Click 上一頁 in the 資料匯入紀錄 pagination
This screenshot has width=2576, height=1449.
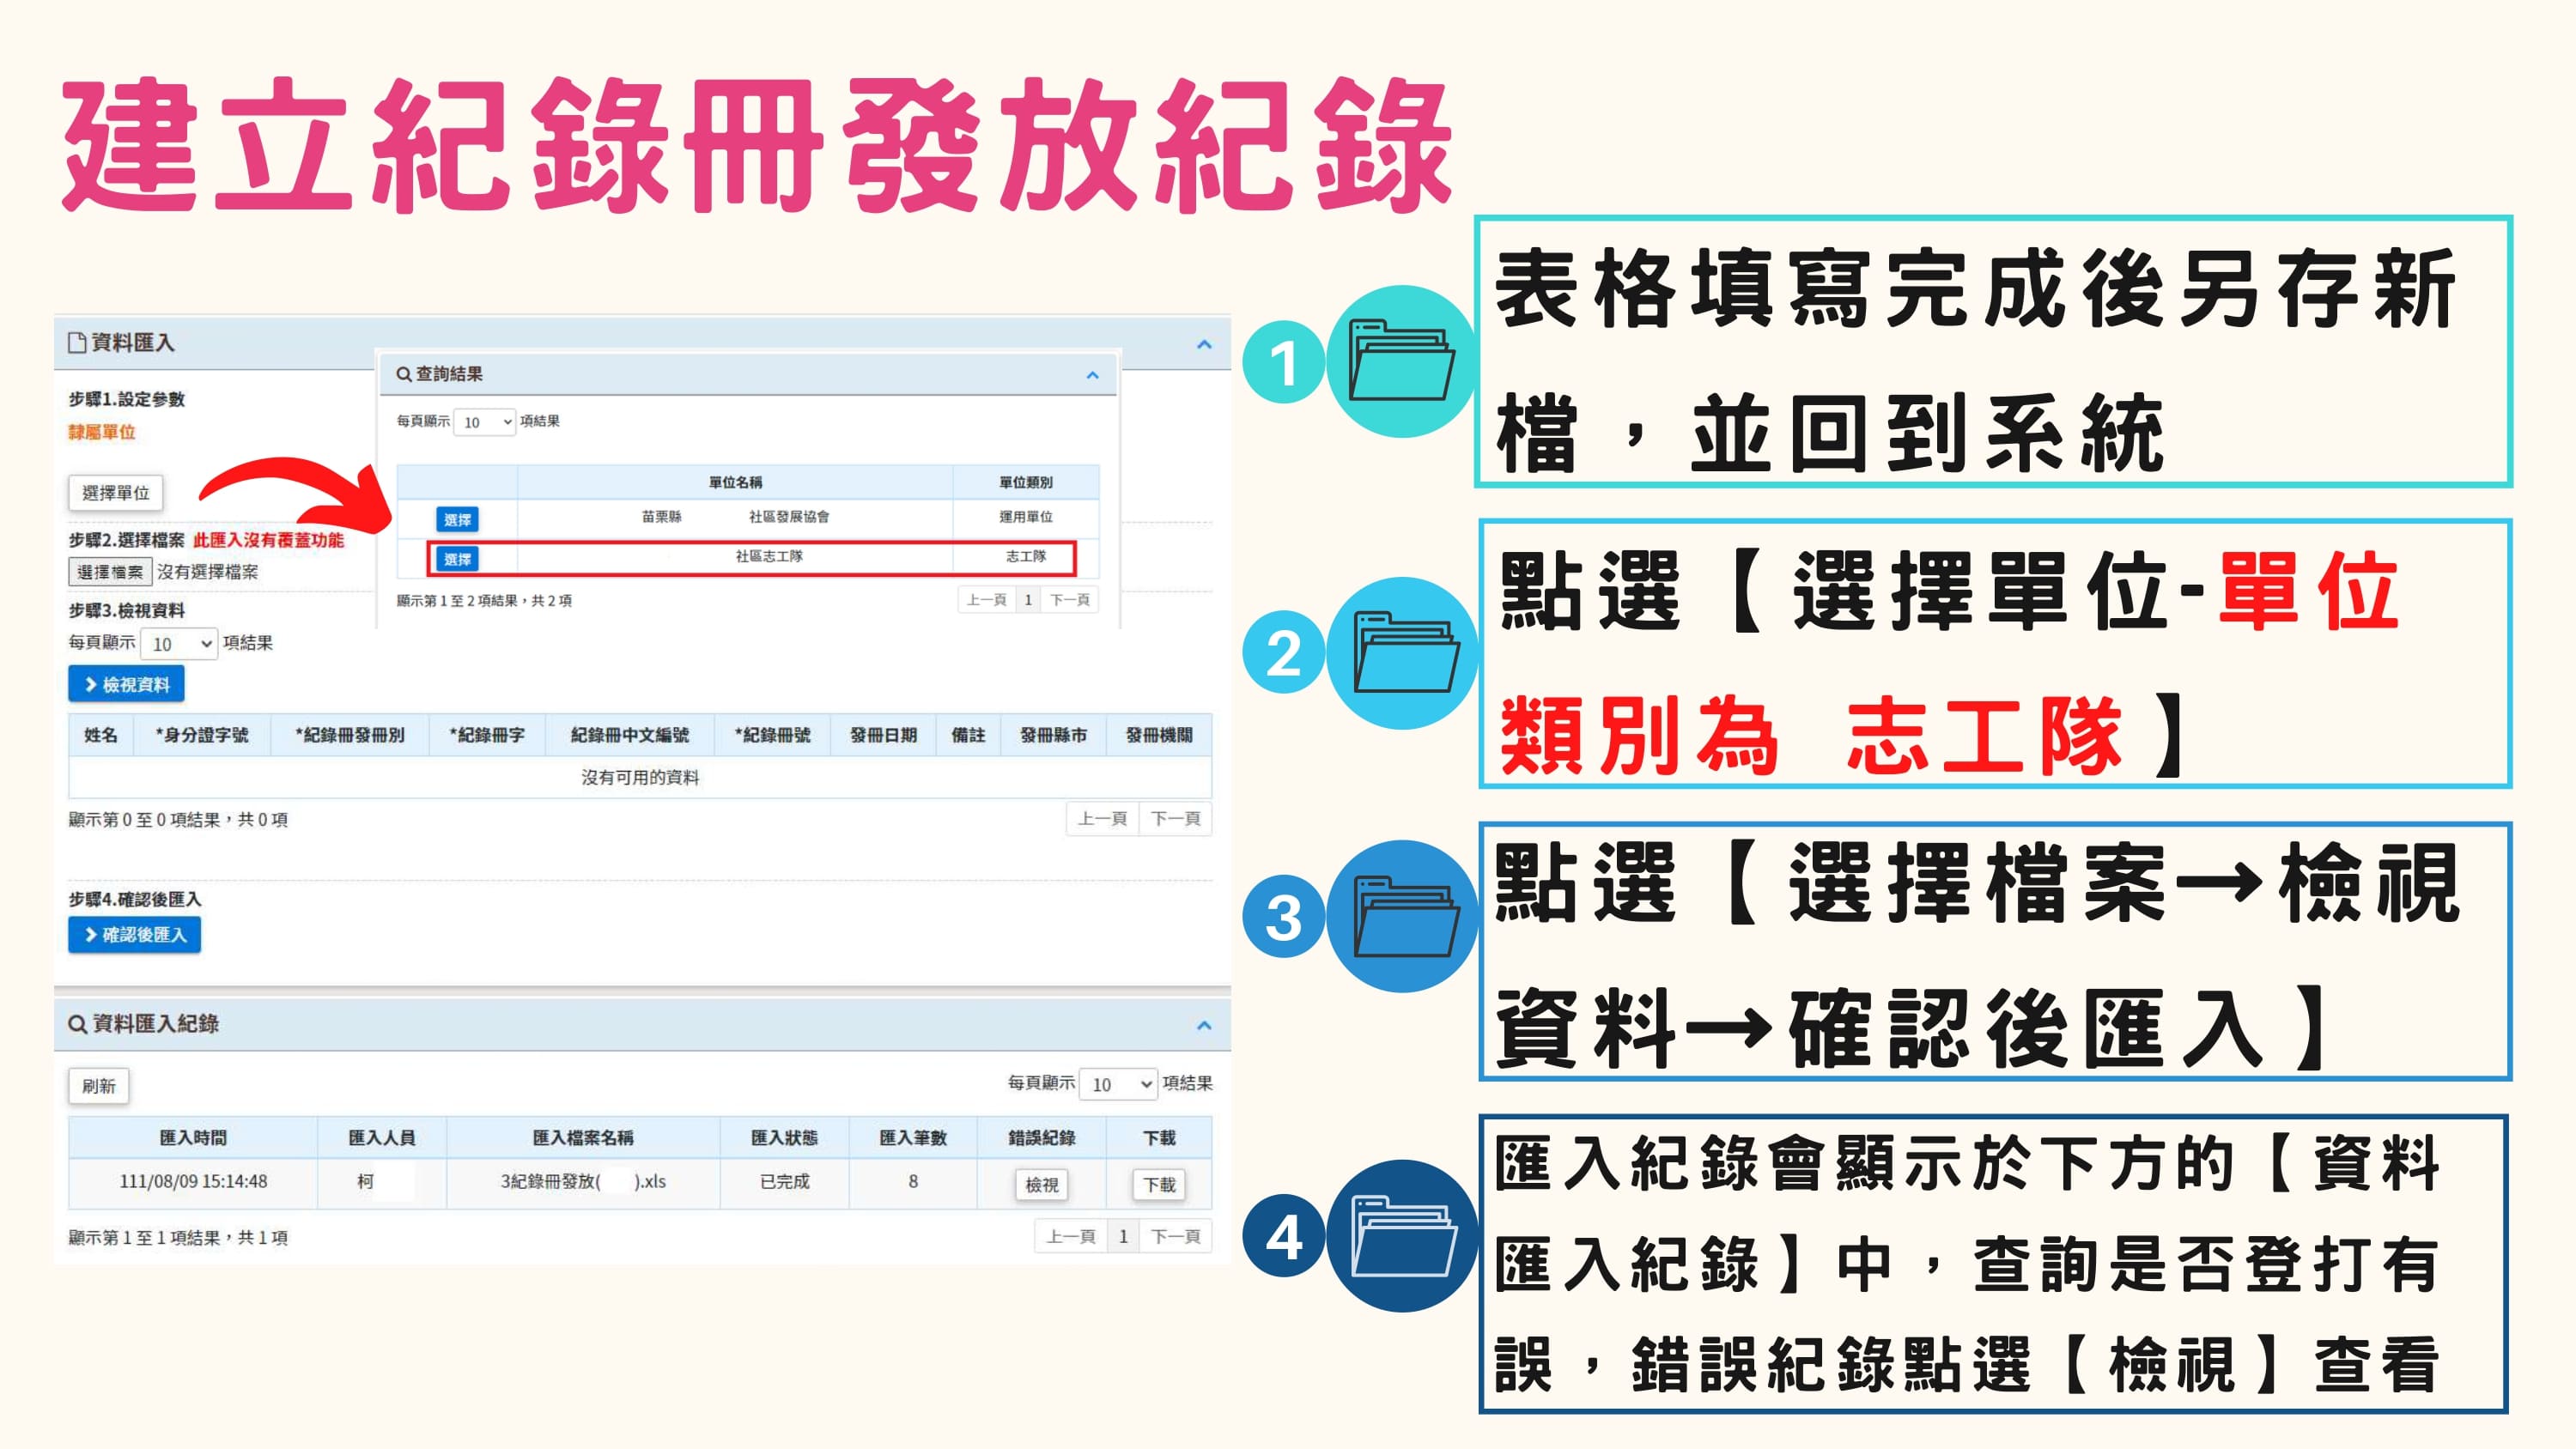(x=1070, y=1237)
